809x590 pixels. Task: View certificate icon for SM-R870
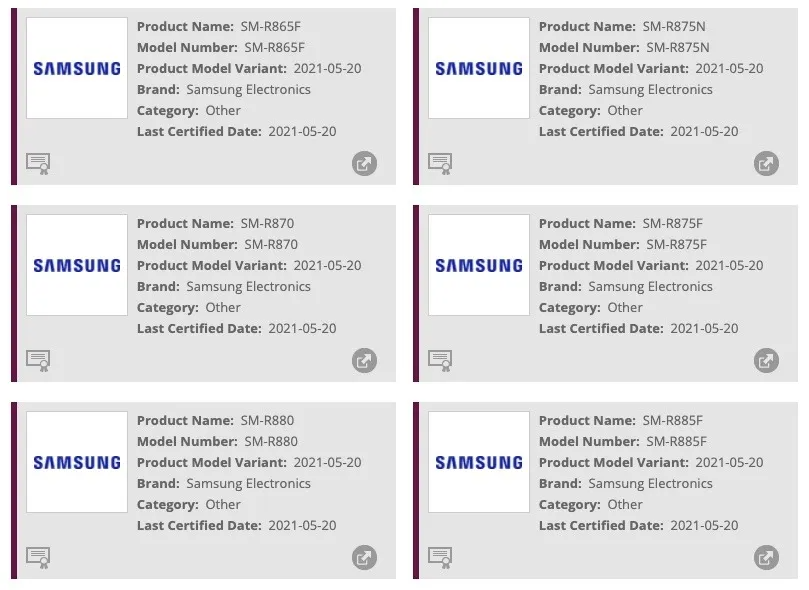(x=38, y=361)
